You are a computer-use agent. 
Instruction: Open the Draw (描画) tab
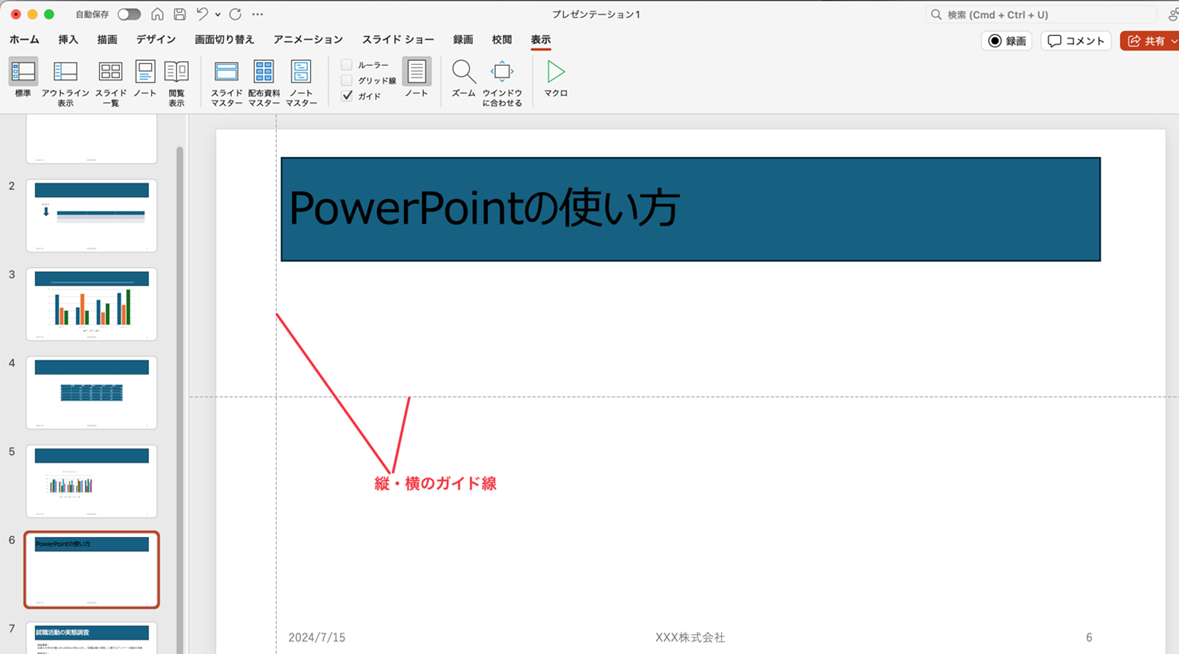coord(108,40)
